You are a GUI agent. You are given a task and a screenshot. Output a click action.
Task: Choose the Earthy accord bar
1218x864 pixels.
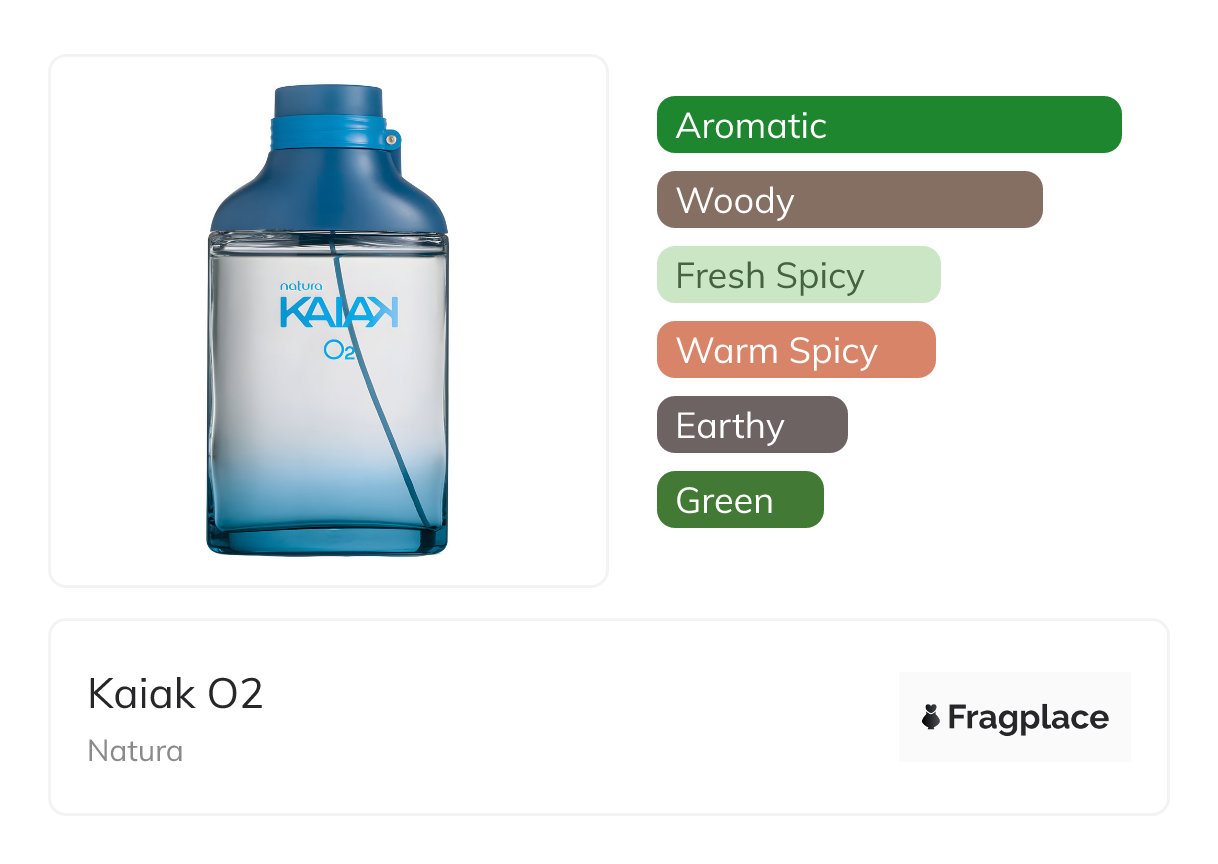[x=752, y=425]
